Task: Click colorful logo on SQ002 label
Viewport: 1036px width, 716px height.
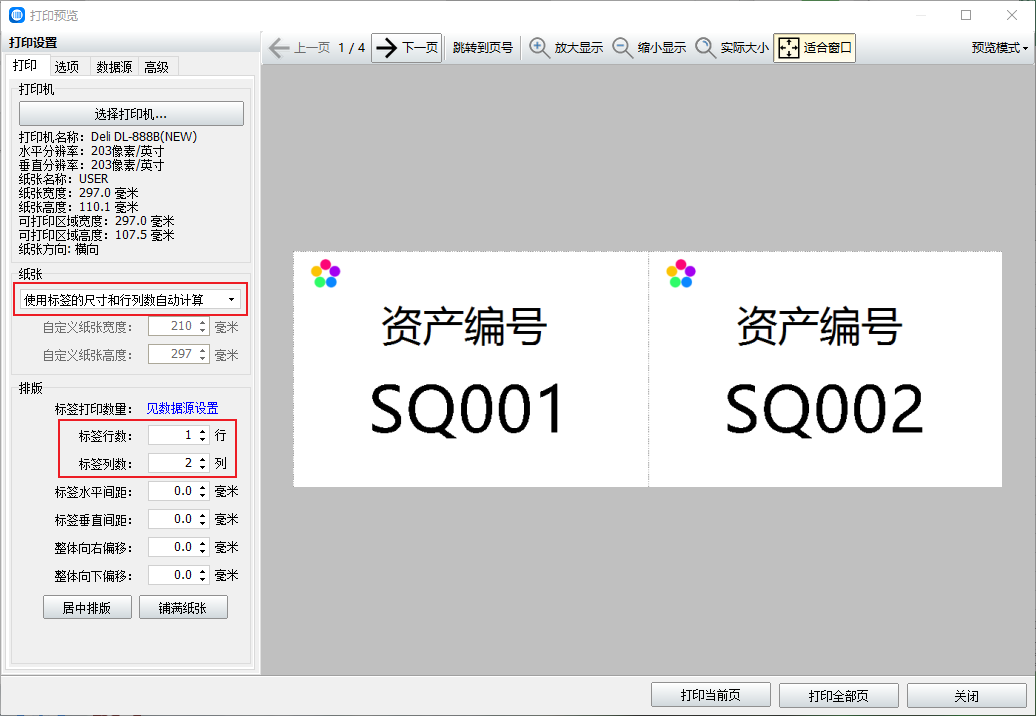Action: (681, 273)
